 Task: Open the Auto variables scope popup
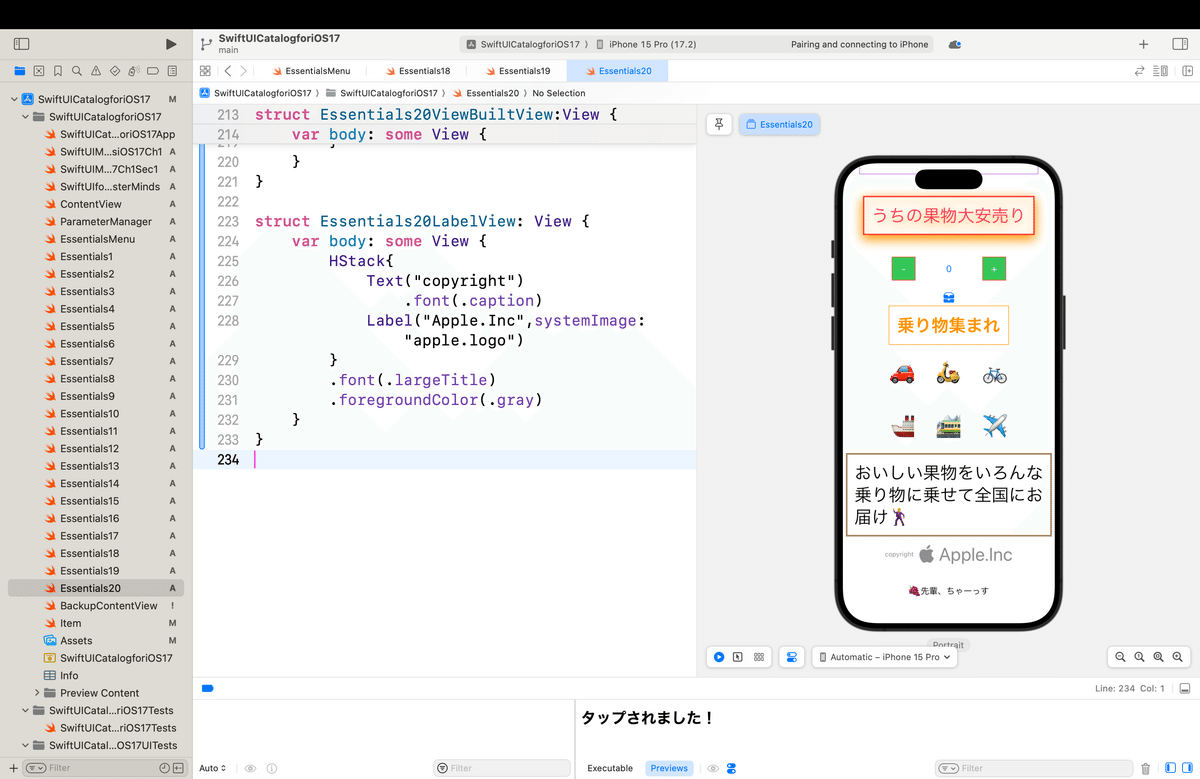click(x=212, y=768)
